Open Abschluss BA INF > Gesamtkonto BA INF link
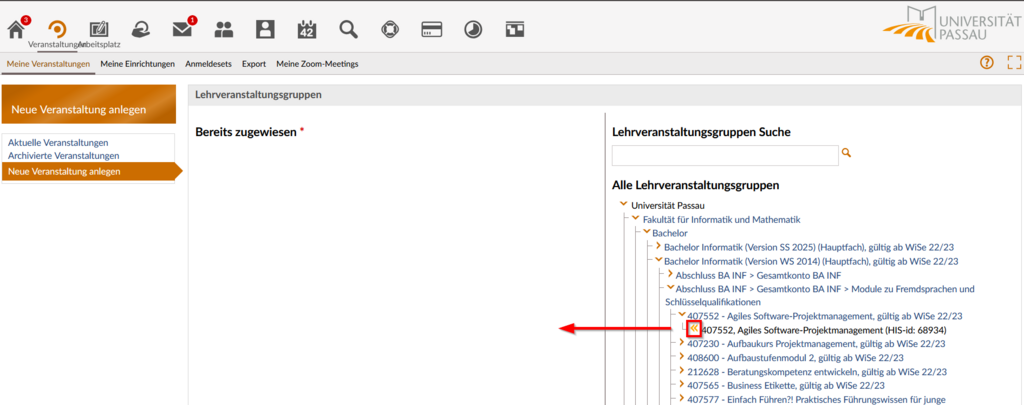 point(758,275)
